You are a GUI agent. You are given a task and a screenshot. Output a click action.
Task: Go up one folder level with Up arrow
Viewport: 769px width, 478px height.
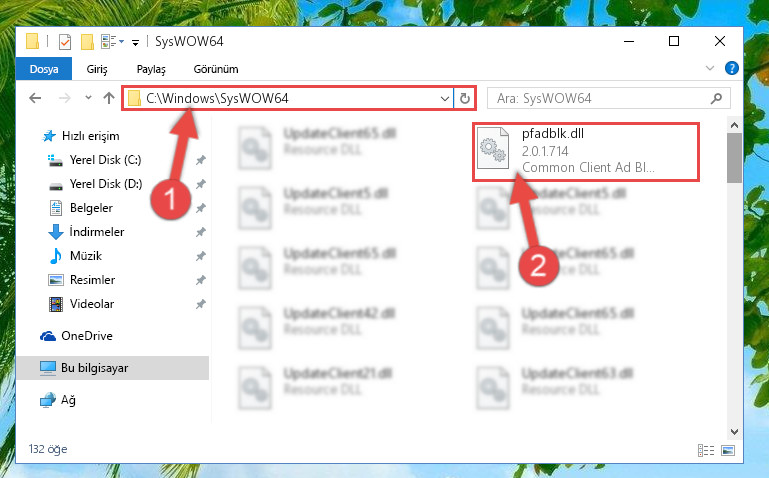click(x=109, y=98)
